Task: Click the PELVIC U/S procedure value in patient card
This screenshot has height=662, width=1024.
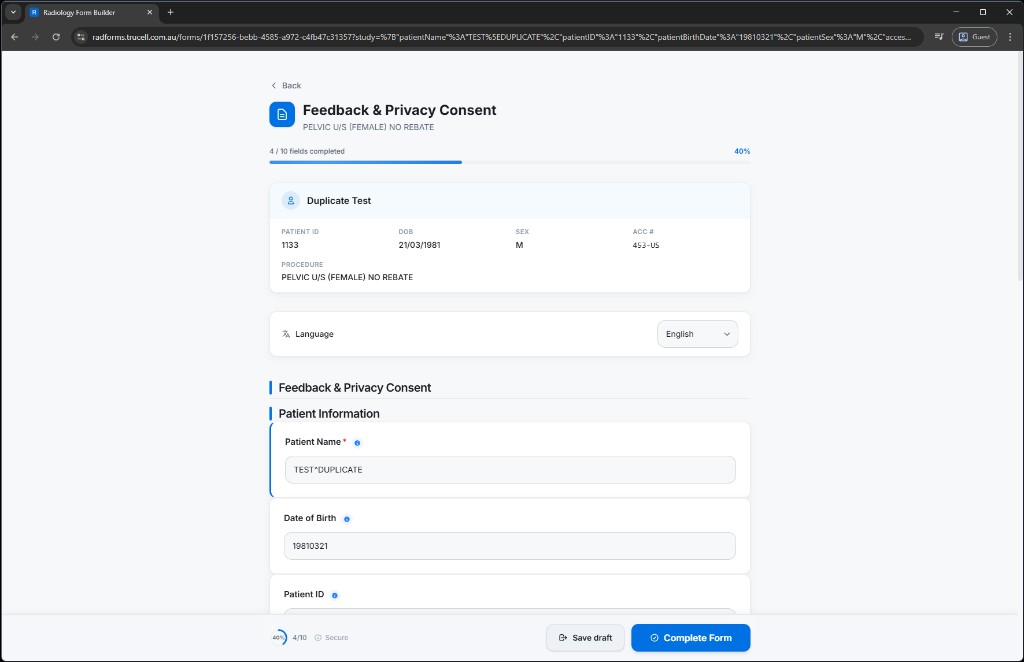Action: pos(347,277)
